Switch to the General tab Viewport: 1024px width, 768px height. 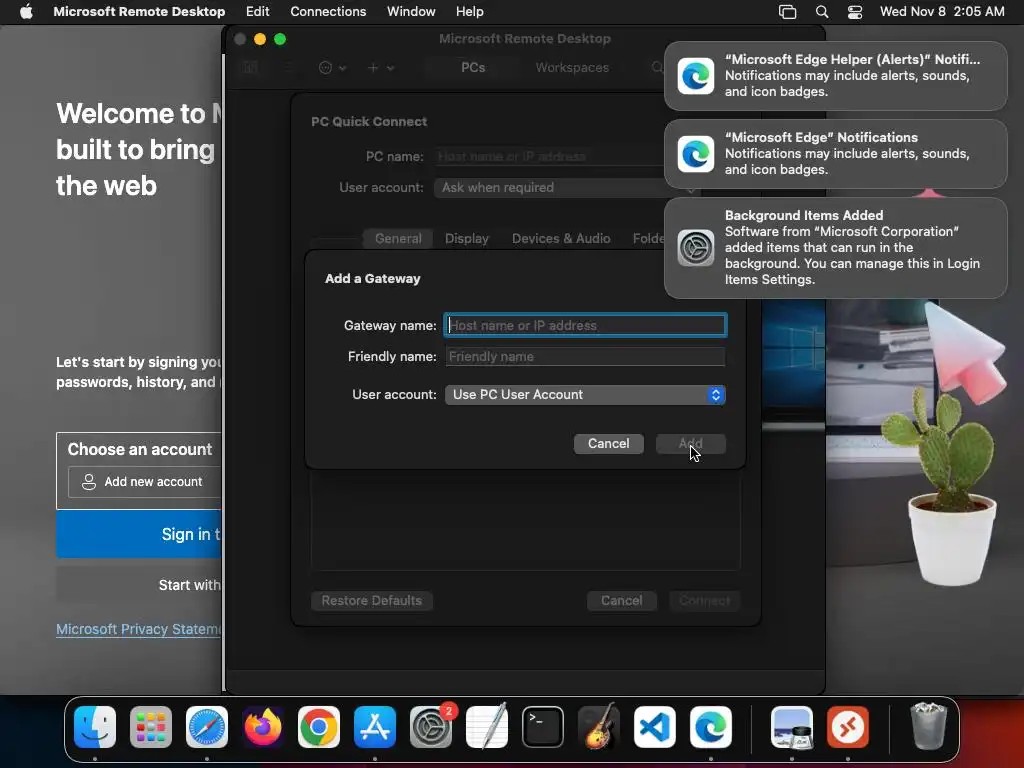[398, 238]
